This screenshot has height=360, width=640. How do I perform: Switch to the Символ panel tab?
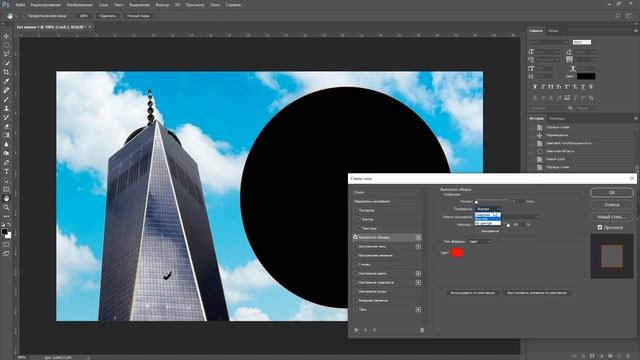[x=536, y=31]
